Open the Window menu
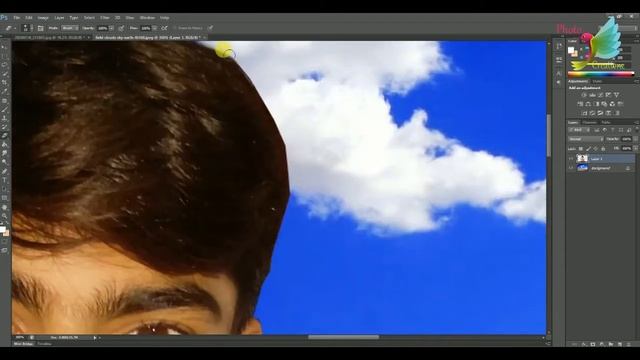 147,18
